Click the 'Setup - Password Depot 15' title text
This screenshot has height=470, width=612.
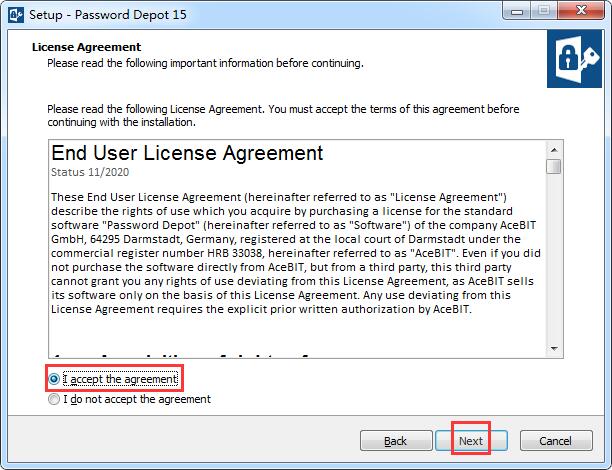coord(108,15)
